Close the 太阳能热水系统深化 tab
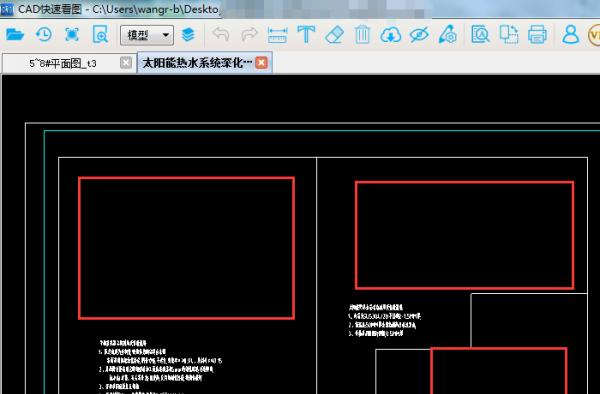Screen dimensions: 600x394 (261, 62)
